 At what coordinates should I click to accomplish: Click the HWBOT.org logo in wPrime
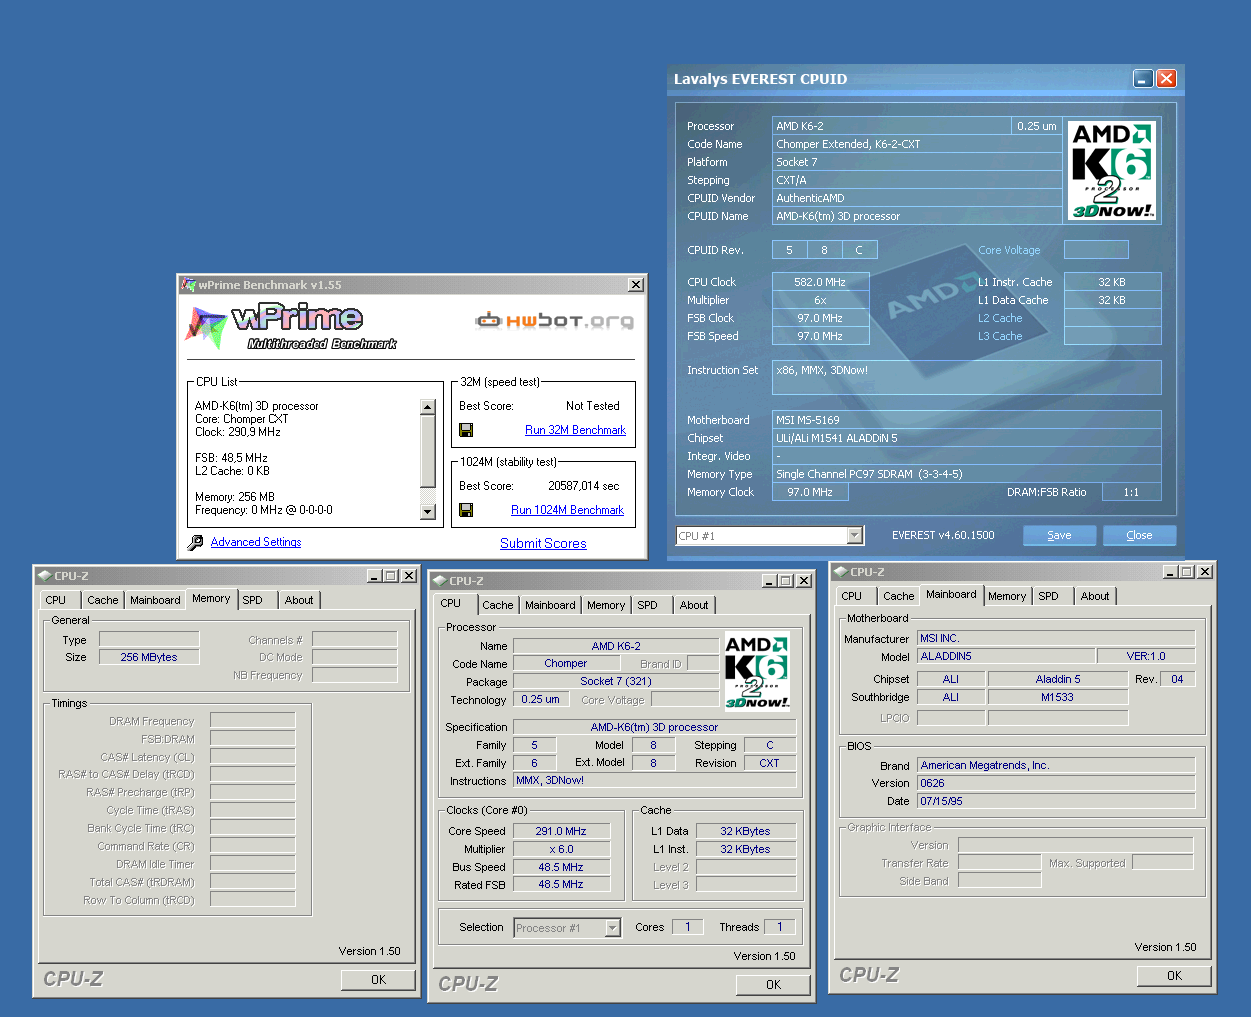(x=555, y=320)
